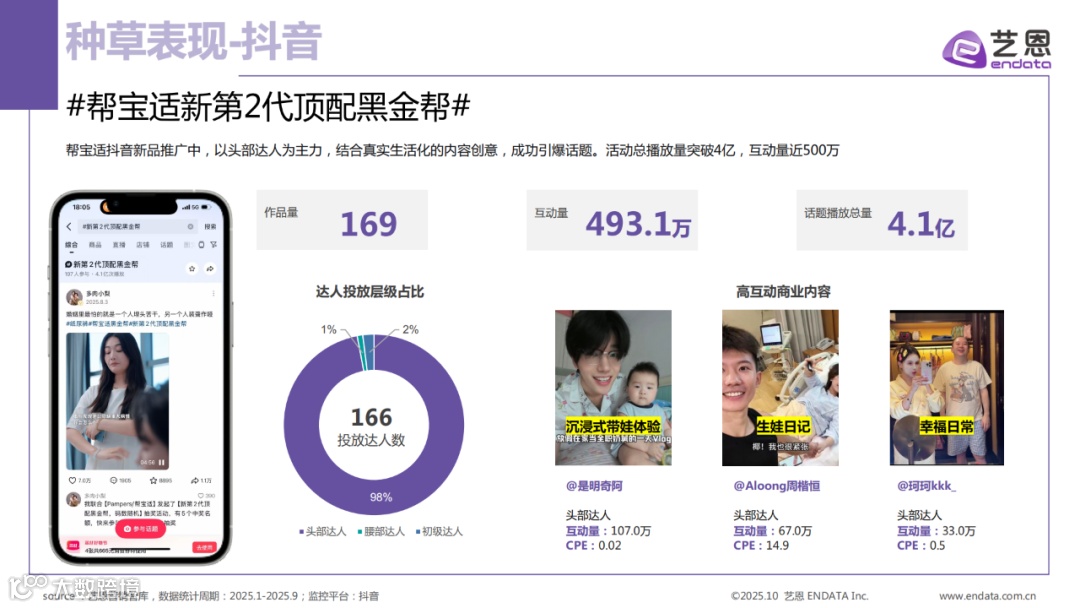1080x608 pixels.
Task: Tap the comment icon under the video
Action: [x=114, y=481]
